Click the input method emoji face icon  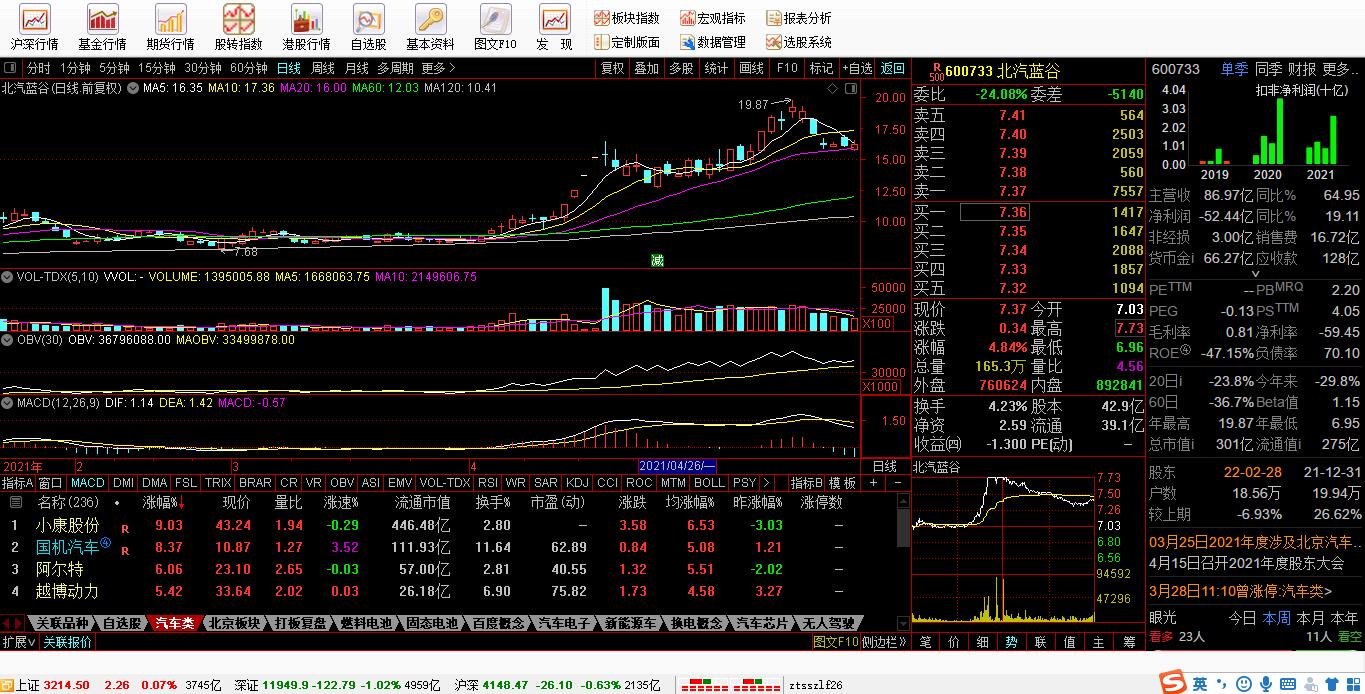point(1242,684)
